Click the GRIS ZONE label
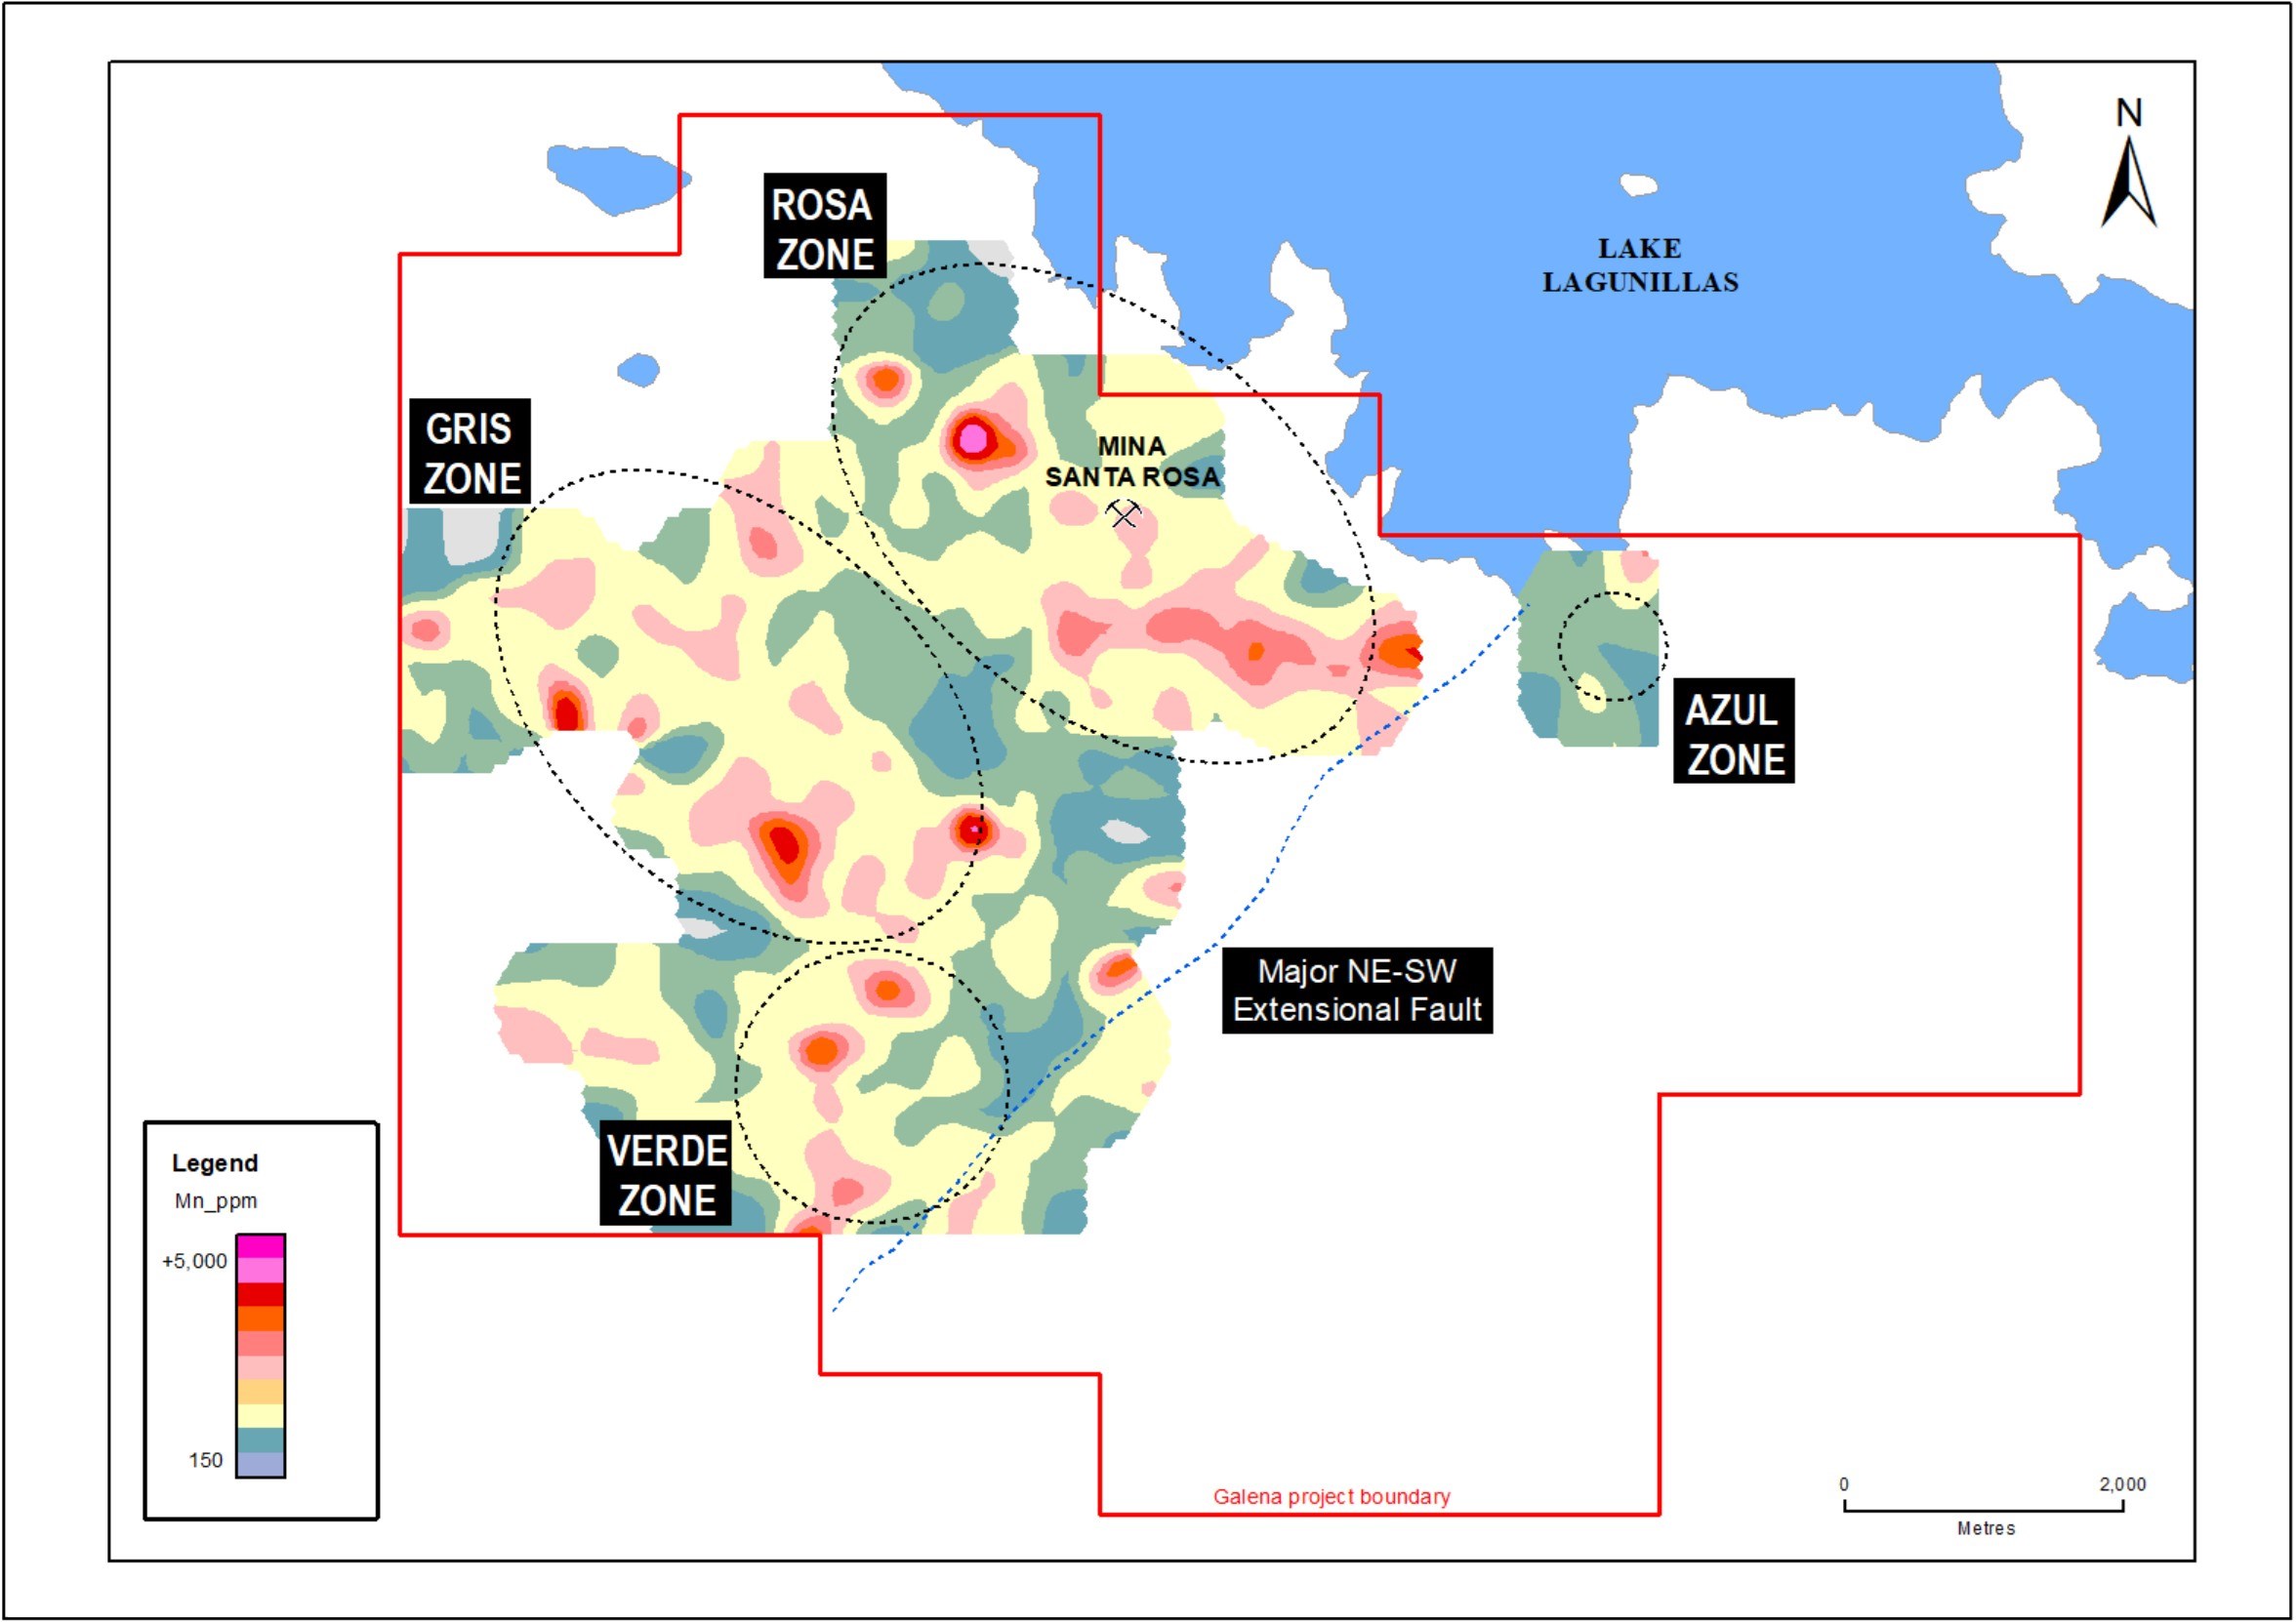Viewport: 2296px width, 1622px height. coord(470,453)
